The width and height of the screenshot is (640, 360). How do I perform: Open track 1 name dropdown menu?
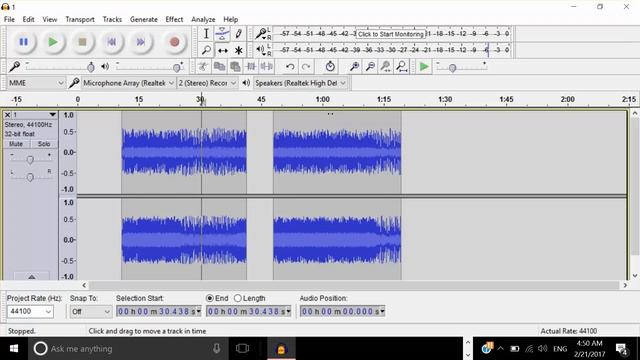[52, 115]
